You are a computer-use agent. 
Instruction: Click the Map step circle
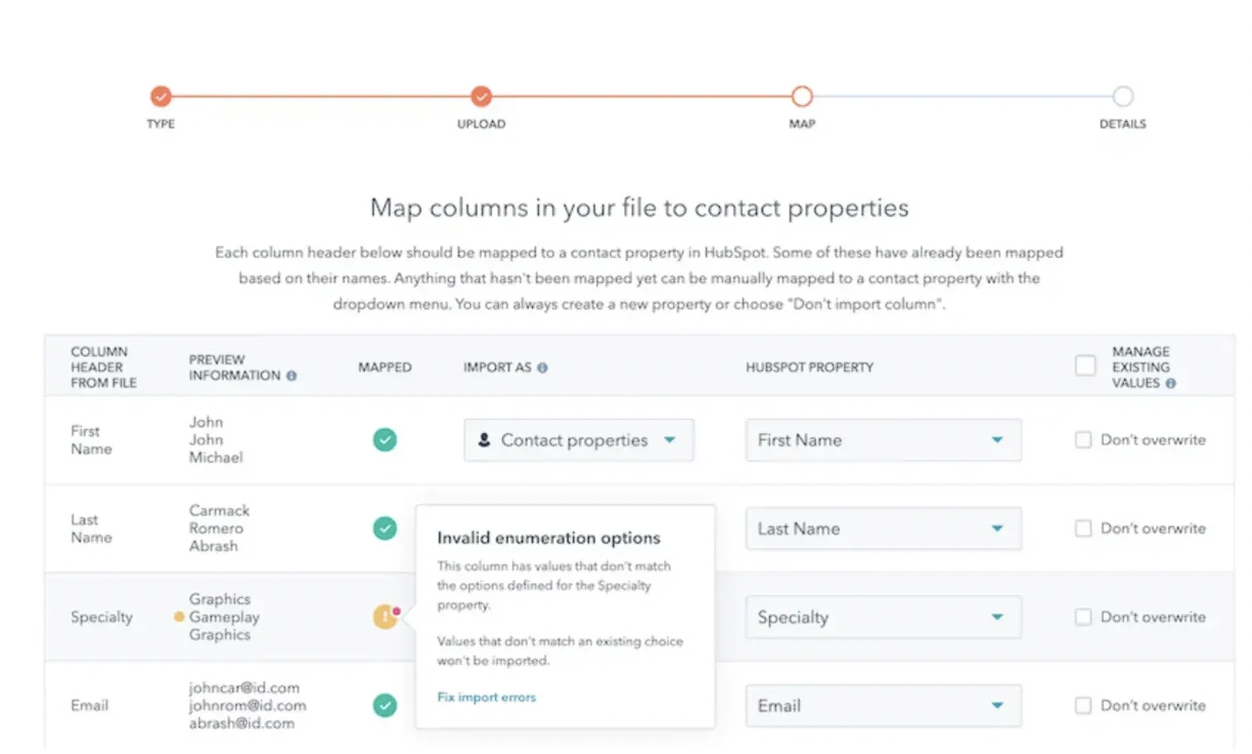tap(802, 97)
